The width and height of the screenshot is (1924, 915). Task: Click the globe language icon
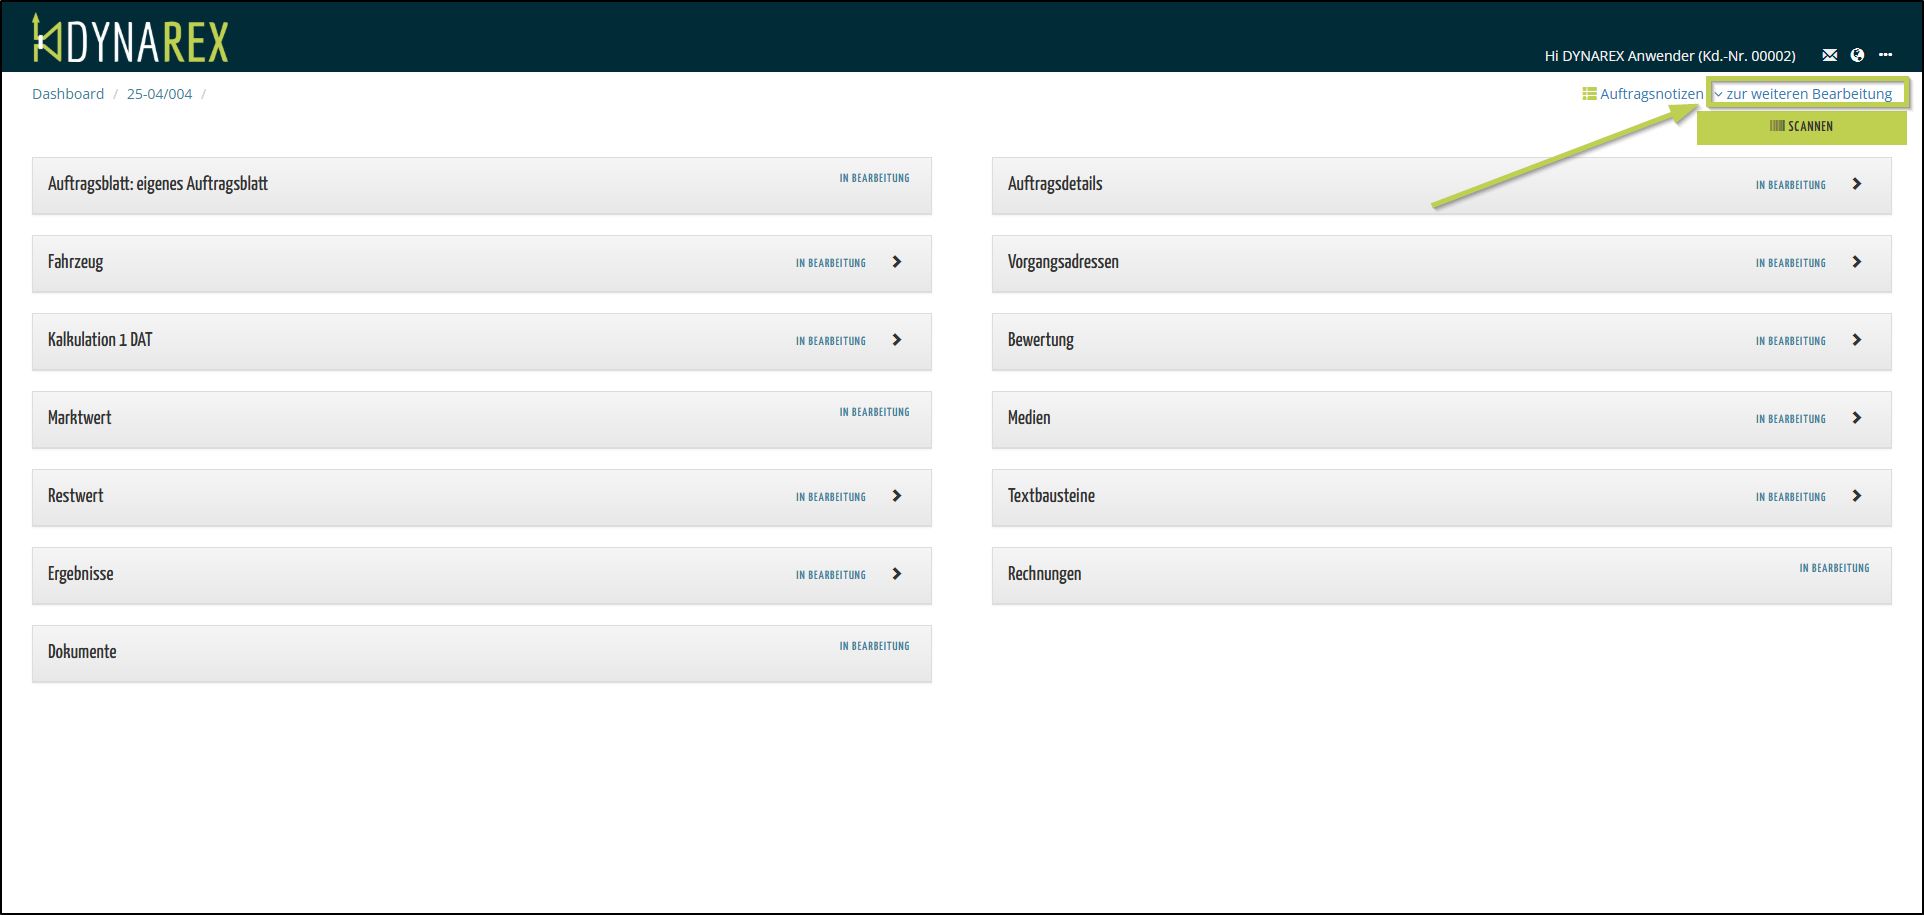click(x=1857, y=55)
